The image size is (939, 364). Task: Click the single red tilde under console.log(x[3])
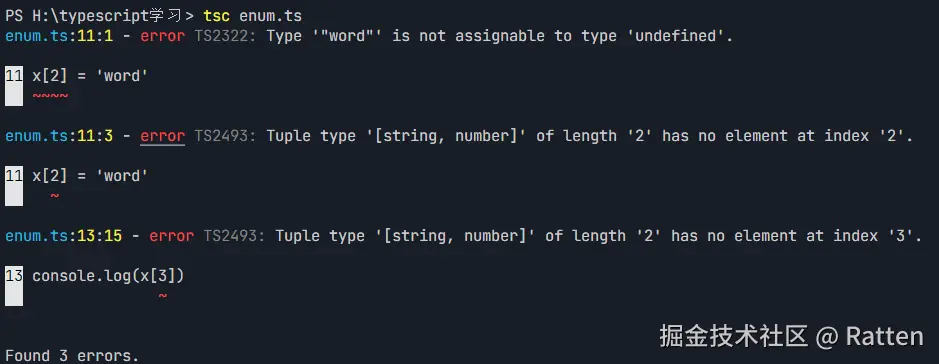(162, 296)
